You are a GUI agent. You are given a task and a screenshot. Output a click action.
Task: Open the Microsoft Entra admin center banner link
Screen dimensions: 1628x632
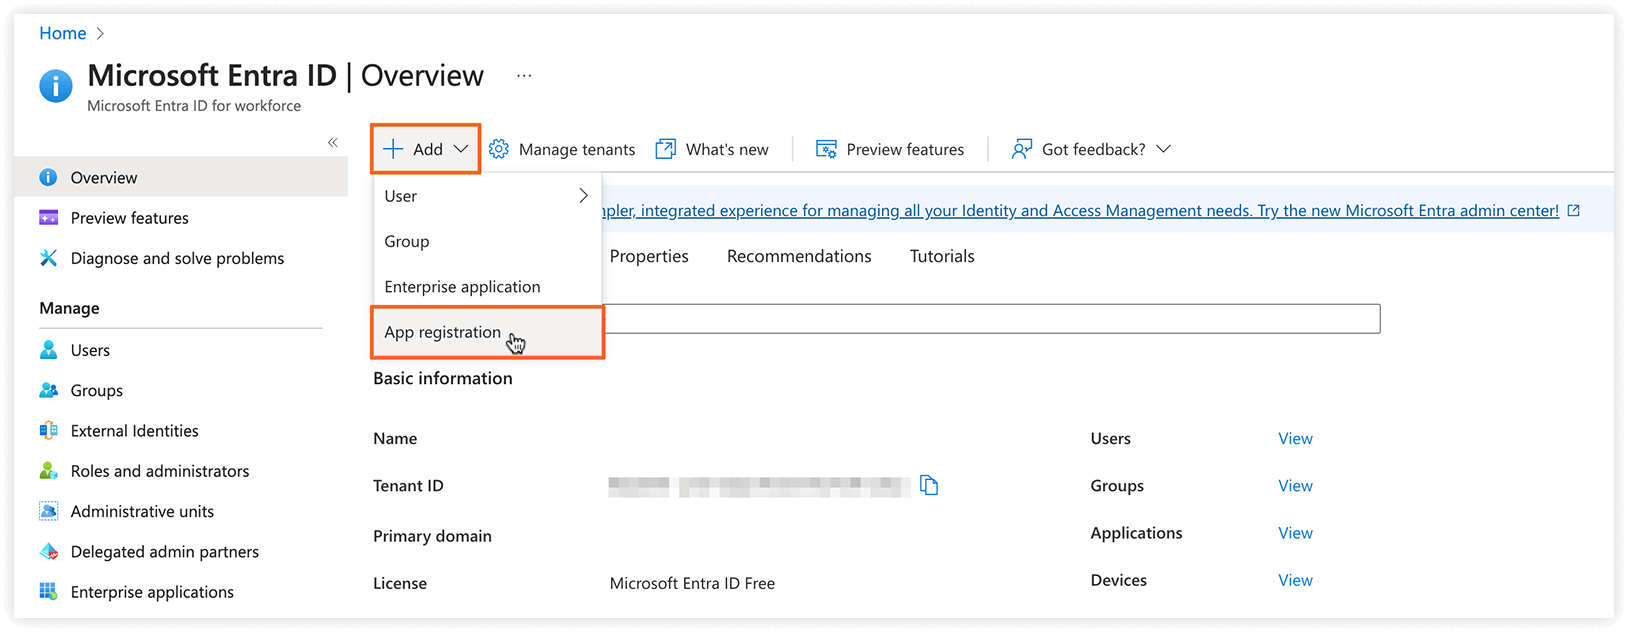(x=1080, y=211)
